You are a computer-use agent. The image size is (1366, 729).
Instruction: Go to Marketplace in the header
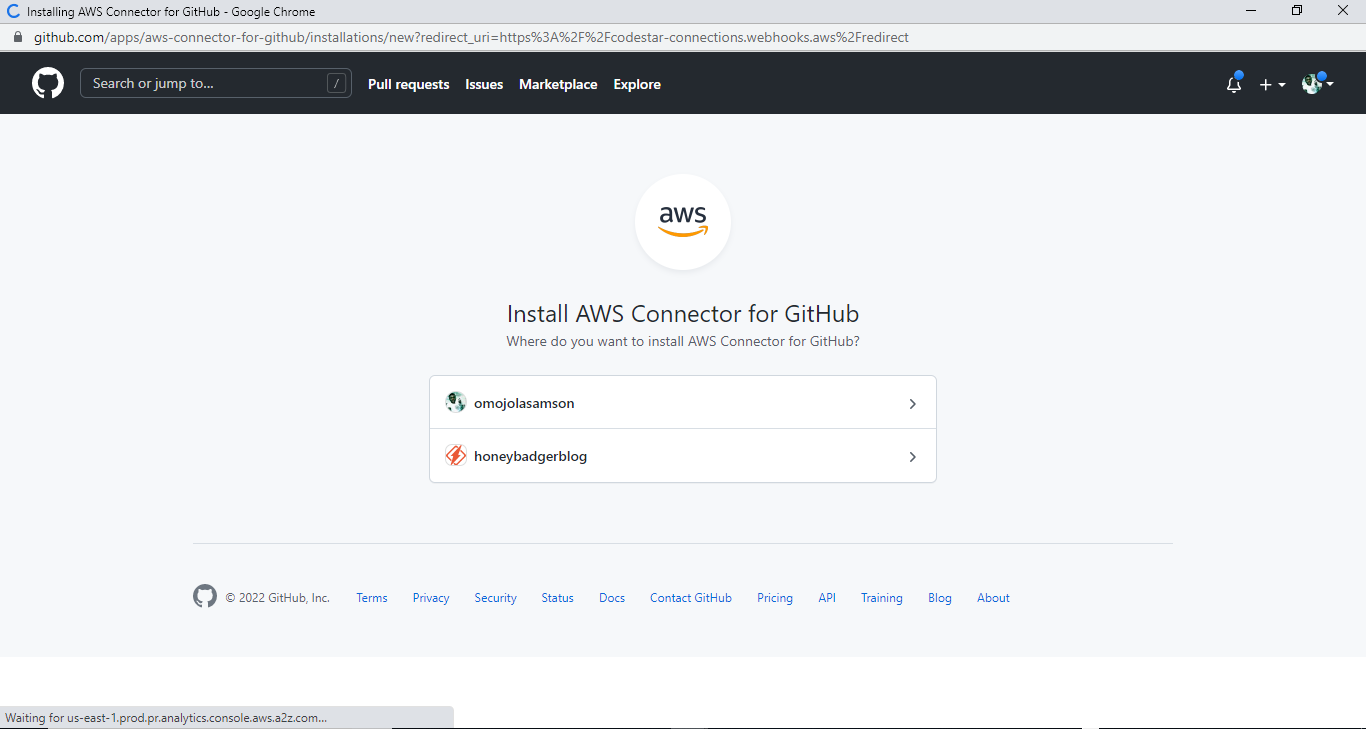tap(558, 84)
